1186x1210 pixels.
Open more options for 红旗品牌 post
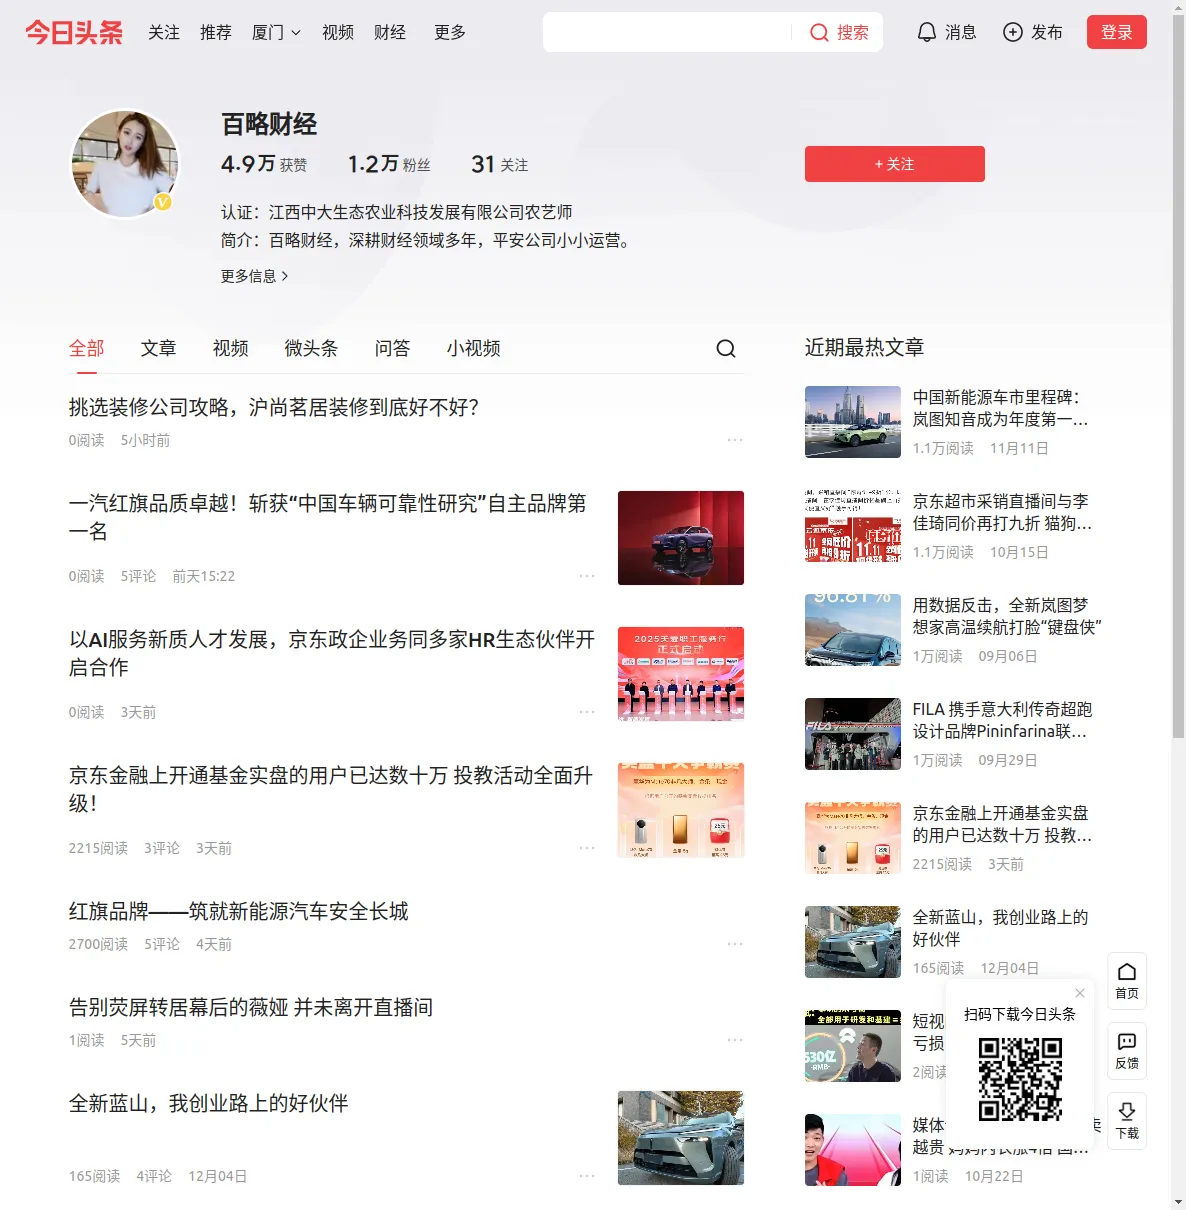click(735, 944)
